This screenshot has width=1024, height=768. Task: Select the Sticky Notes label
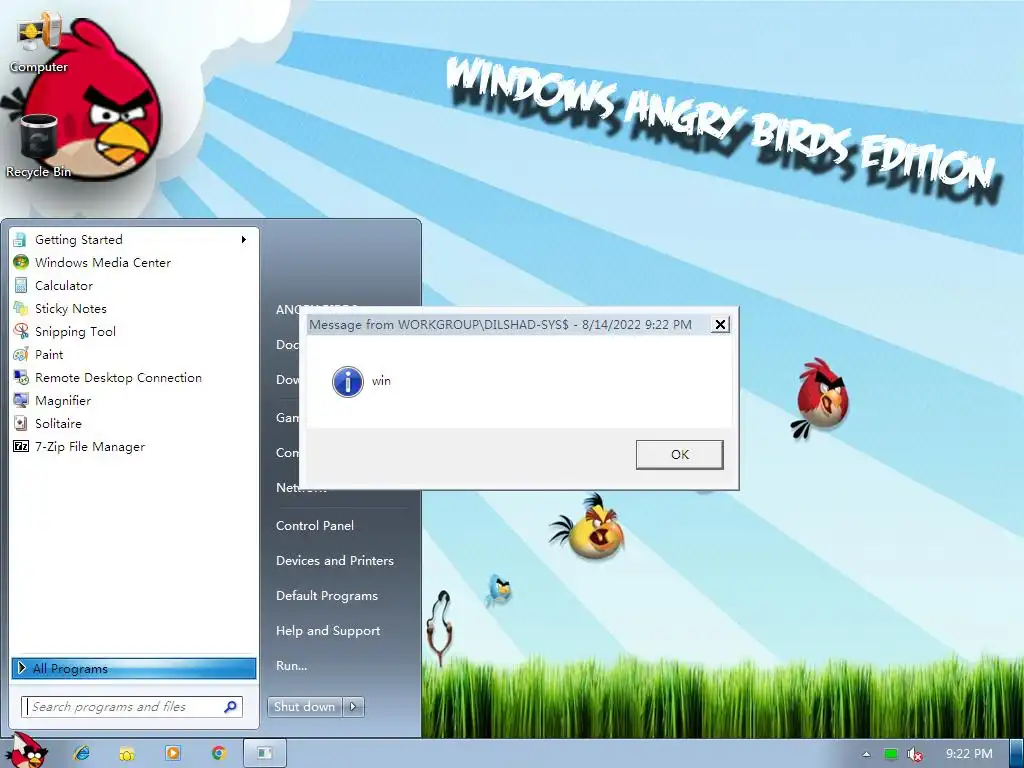point(71,308)
